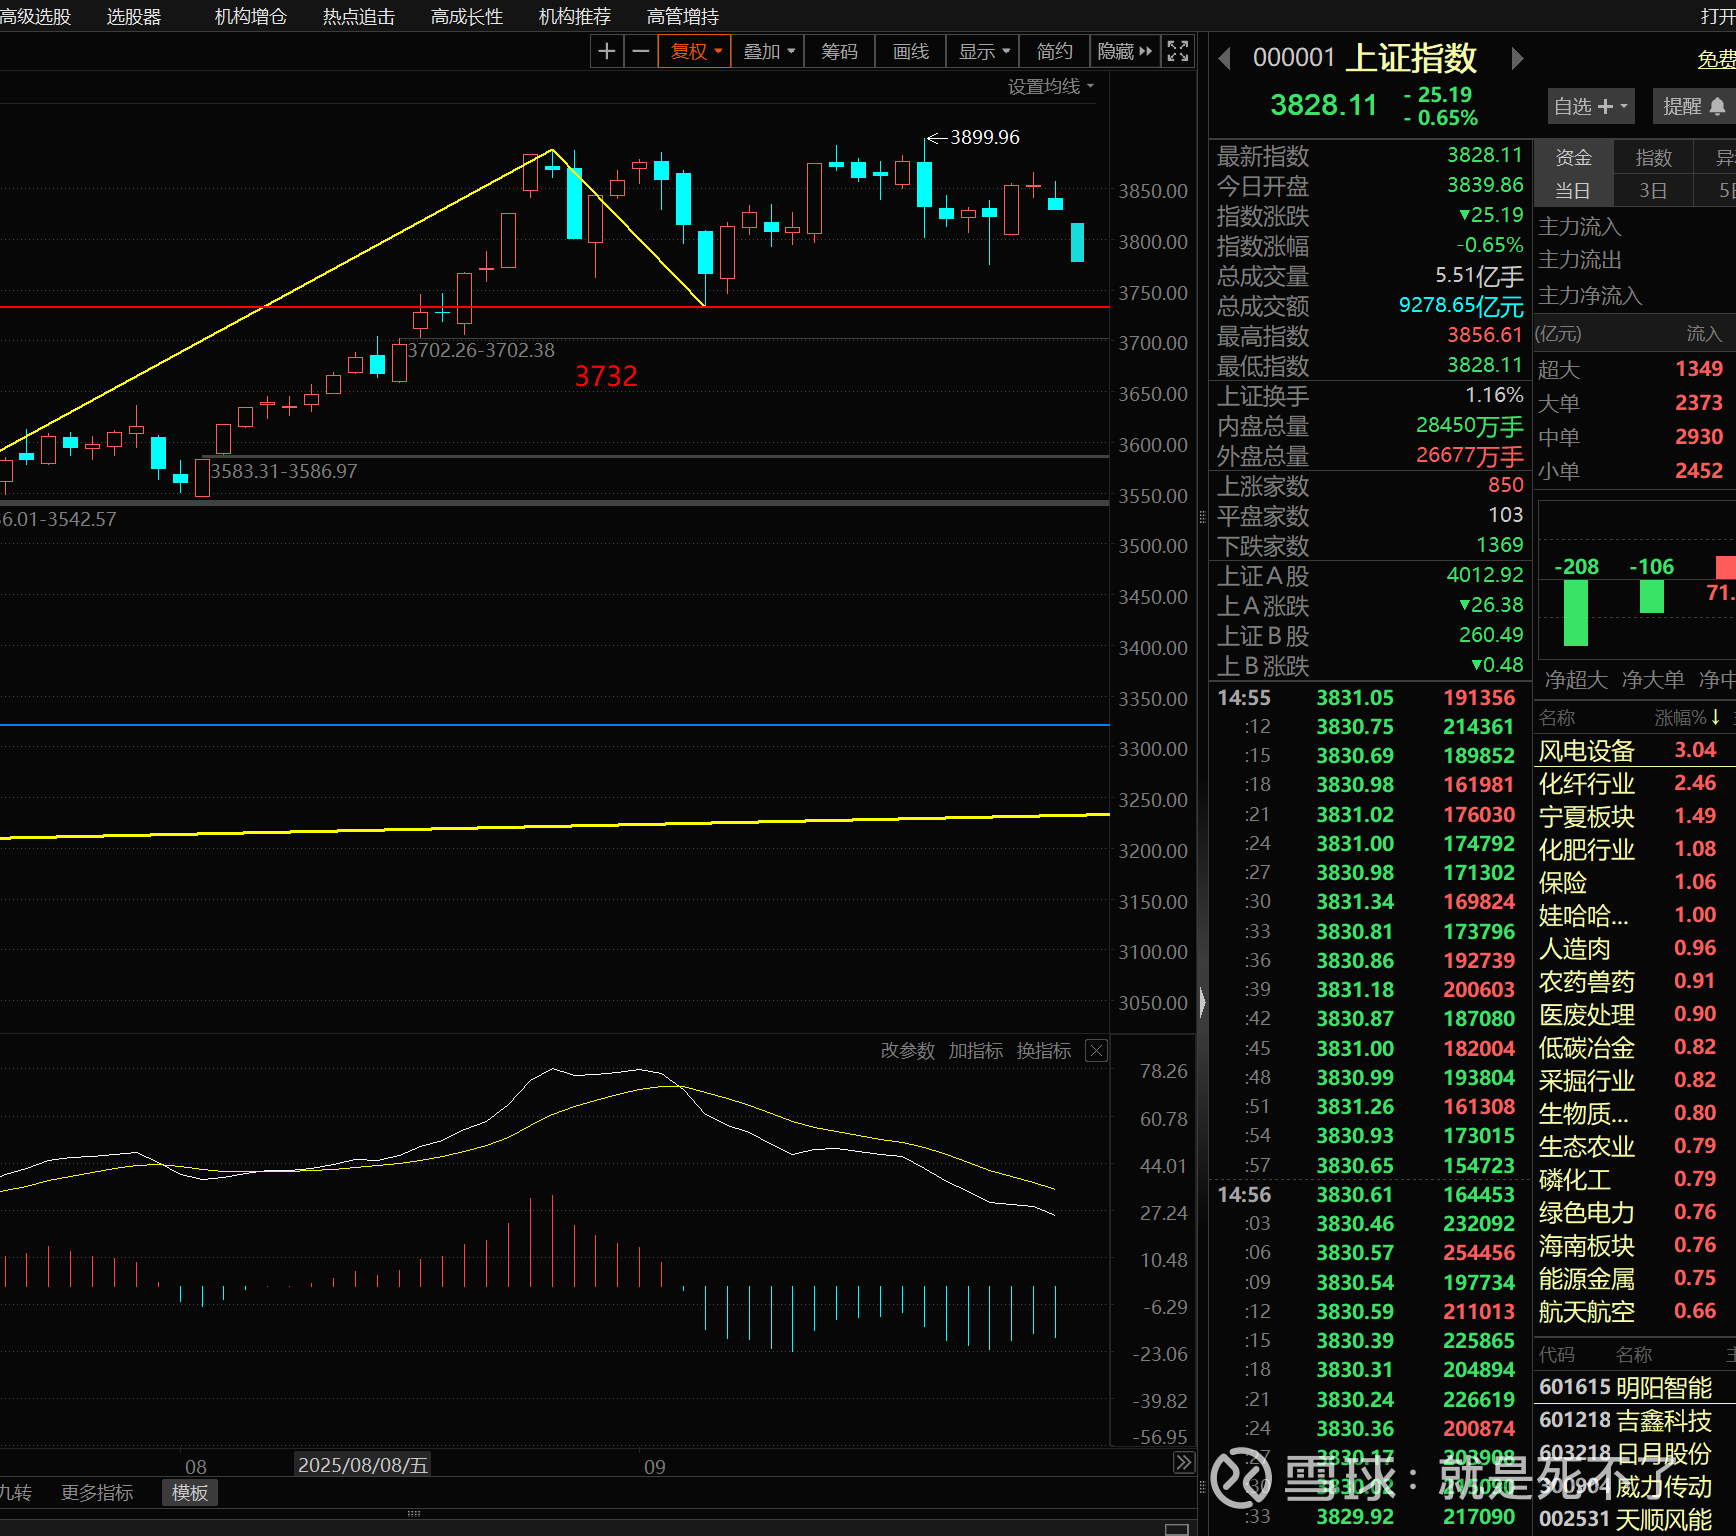
Task: Open the 高级选股 menu
Action: click(36, 16)
